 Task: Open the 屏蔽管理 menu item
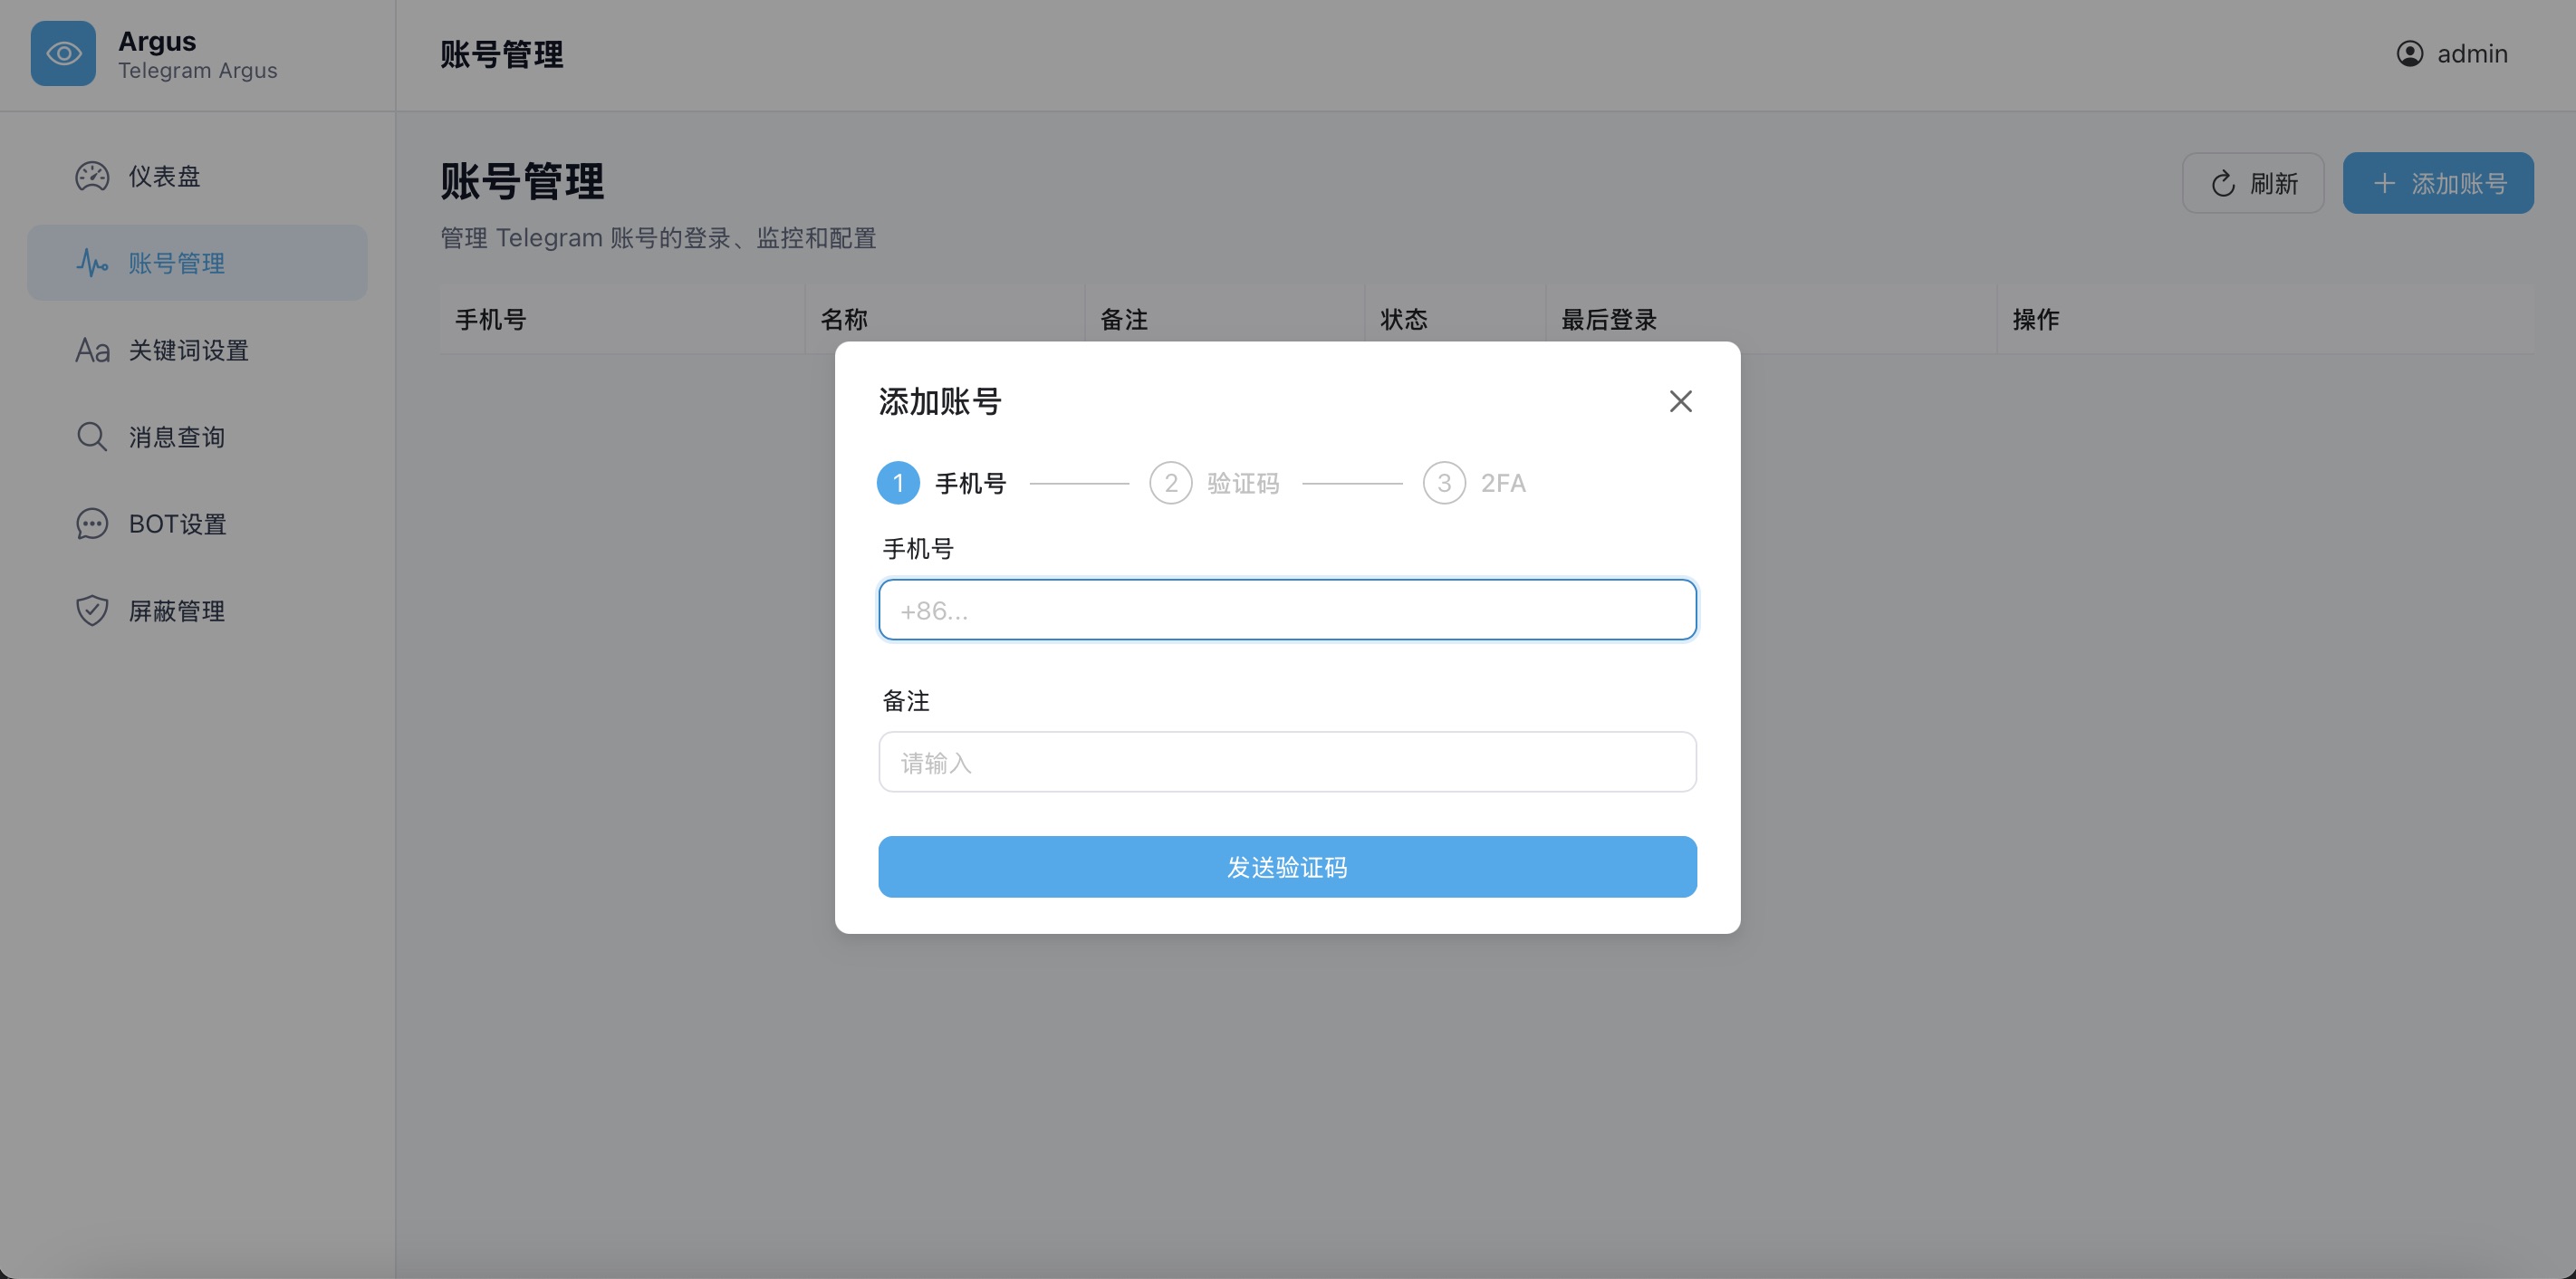tap(197, 611)
